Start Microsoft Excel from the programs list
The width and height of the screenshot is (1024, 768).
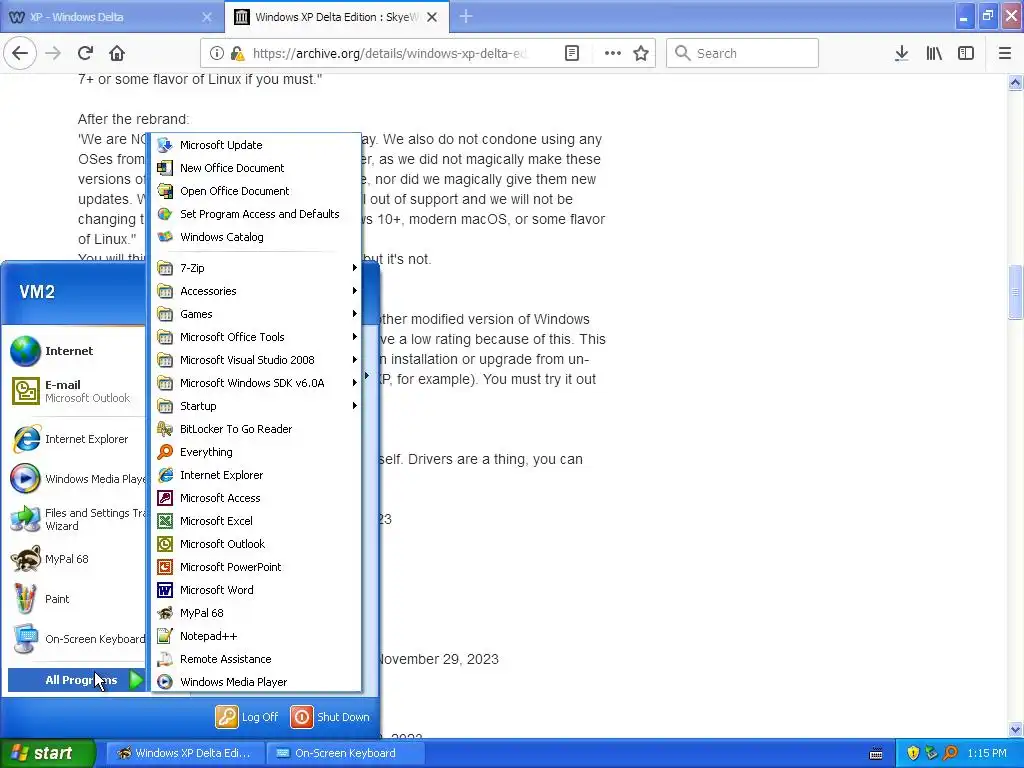click(257, 521)
